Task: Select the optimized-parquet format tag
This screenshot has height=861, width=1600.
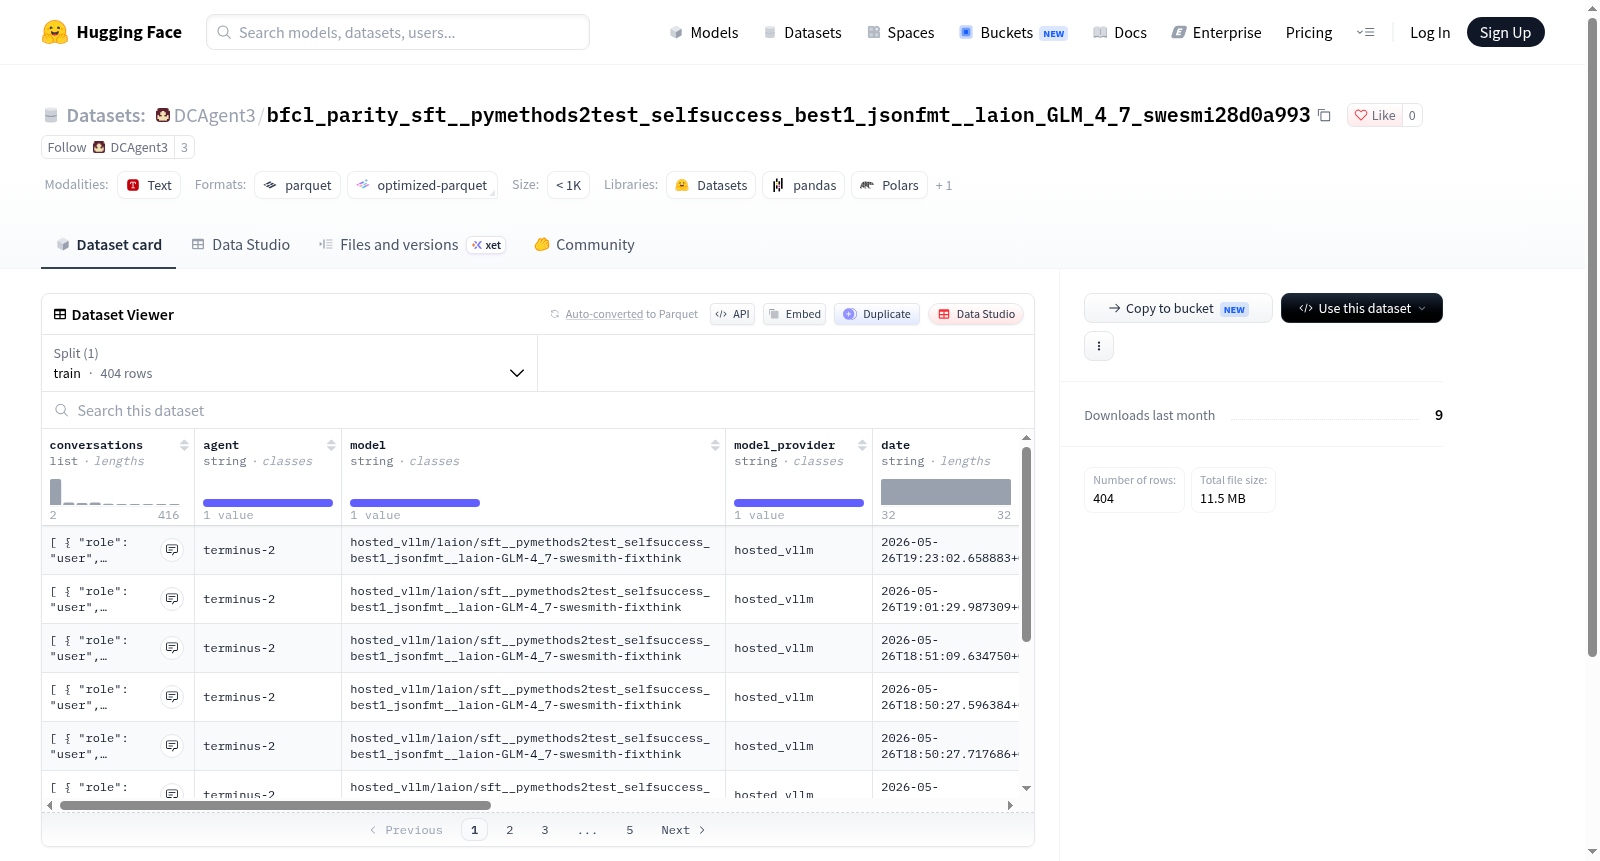Action: click(422, 185)
